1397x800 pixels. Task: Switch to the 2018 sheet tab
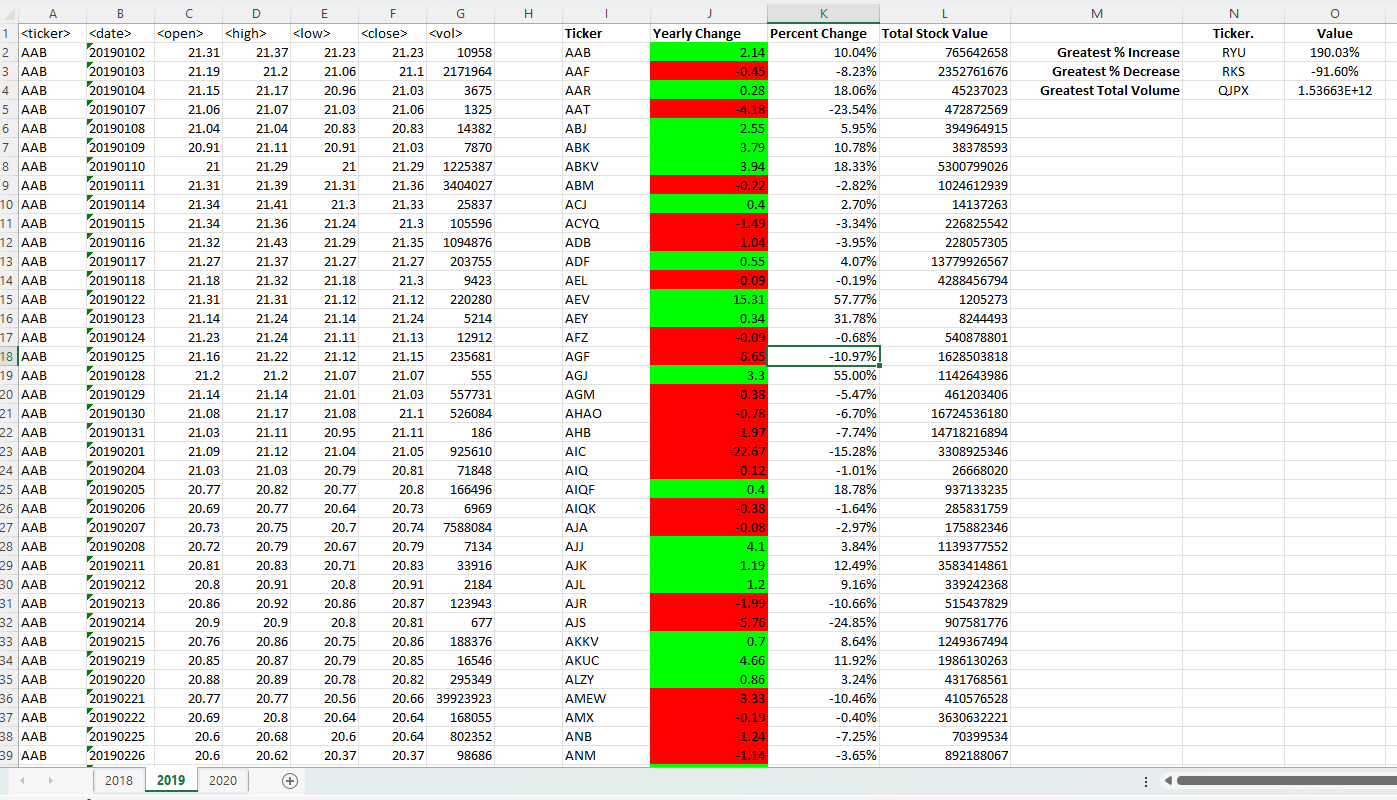pyautogui.click(x=119, y=780)
